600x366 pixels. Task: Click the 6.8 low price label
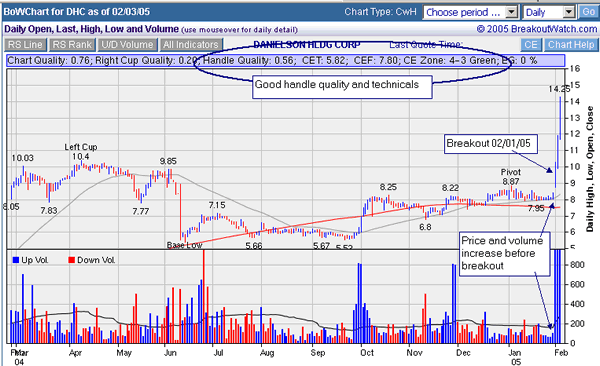pyautogui.click(x=425, y=227)
